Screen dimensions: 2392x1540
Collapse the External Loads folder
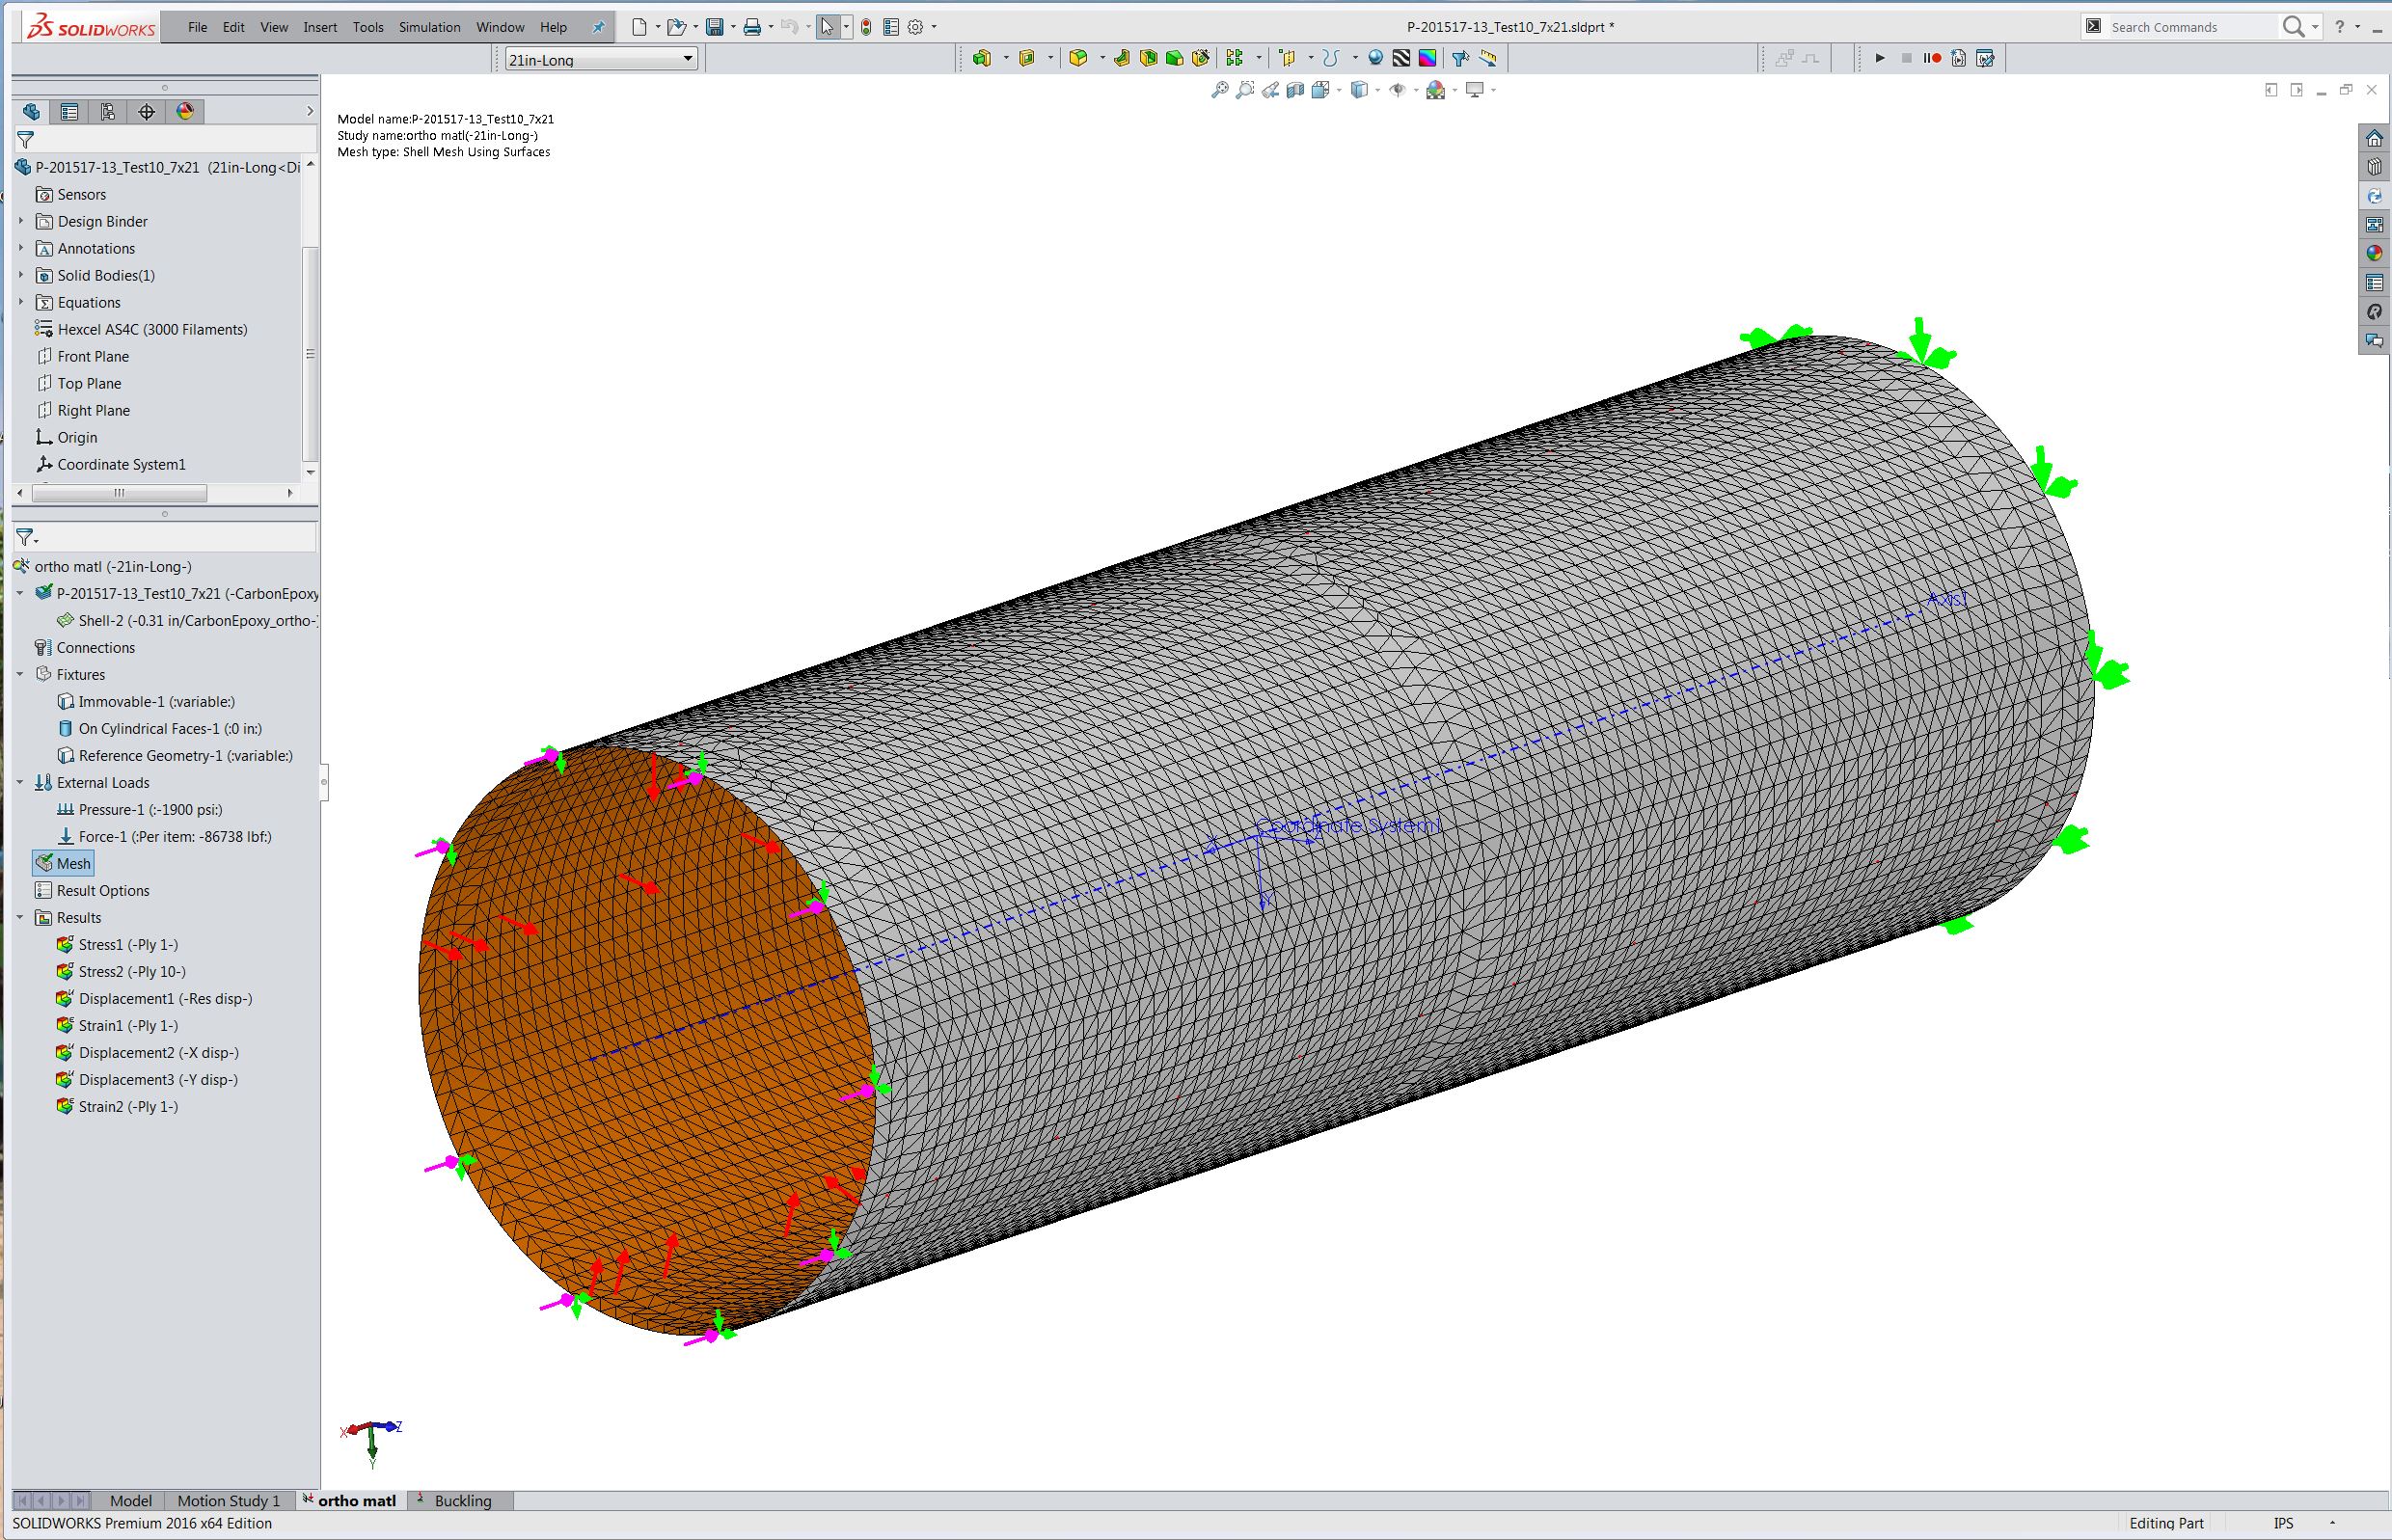point(20,782)
